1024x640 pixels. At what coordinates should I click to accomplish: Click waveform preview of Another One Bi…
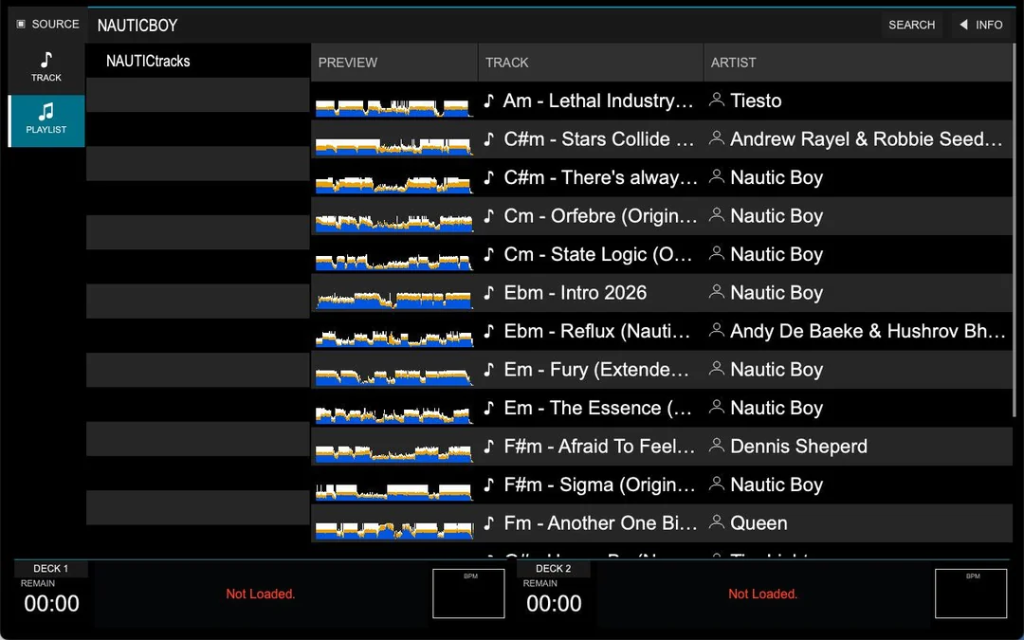tap(394, 530)
